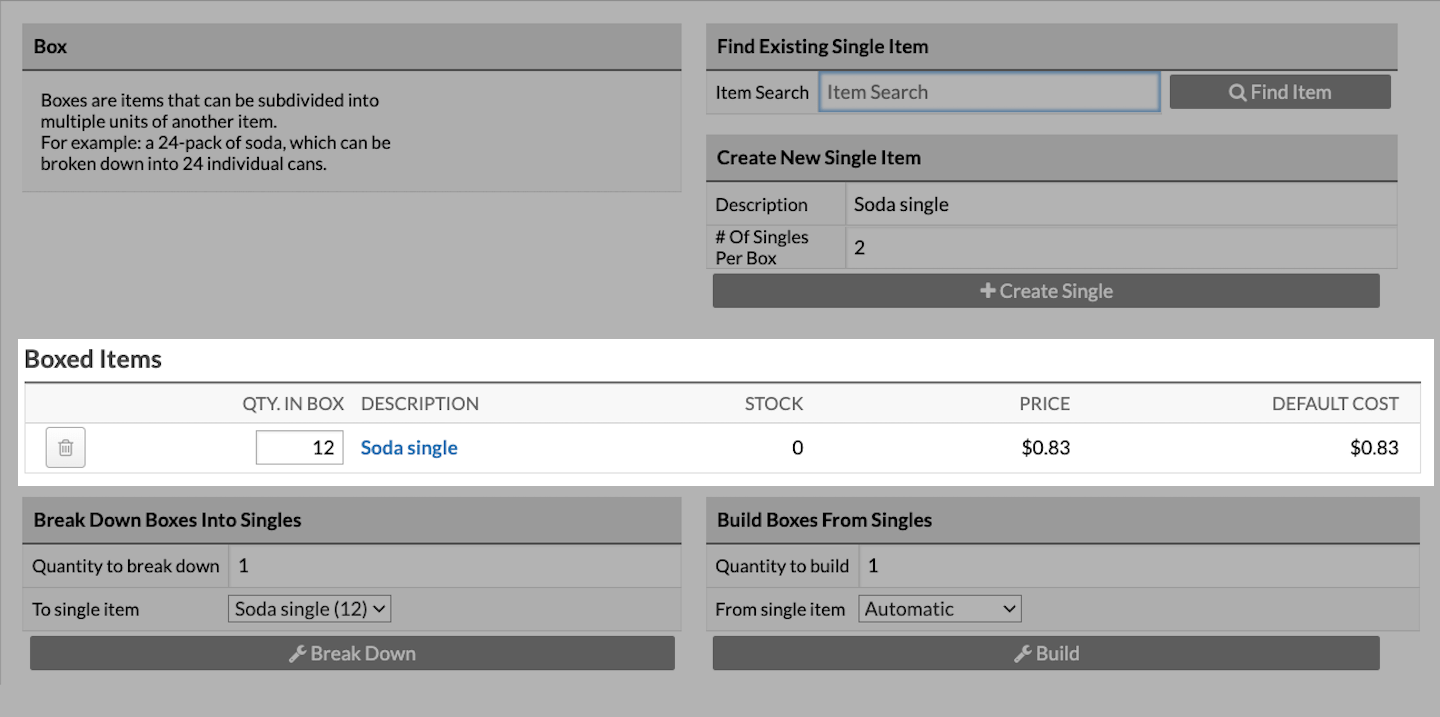Select the # Of Singles Per Box field
The width and height of the screenshot is (1440, 717).
(x=1120, y=247)
